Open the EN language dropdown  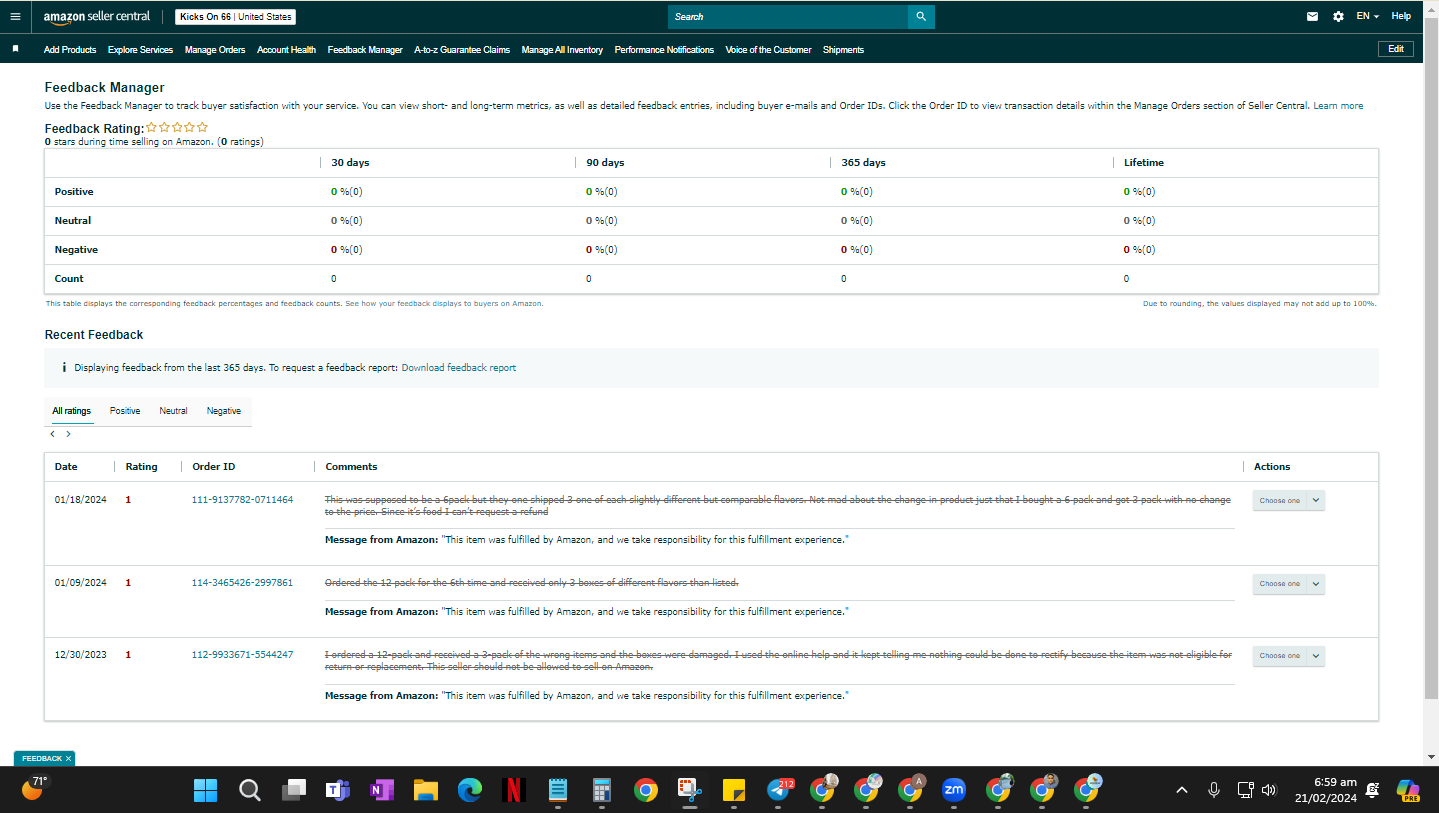[1368, 17]
